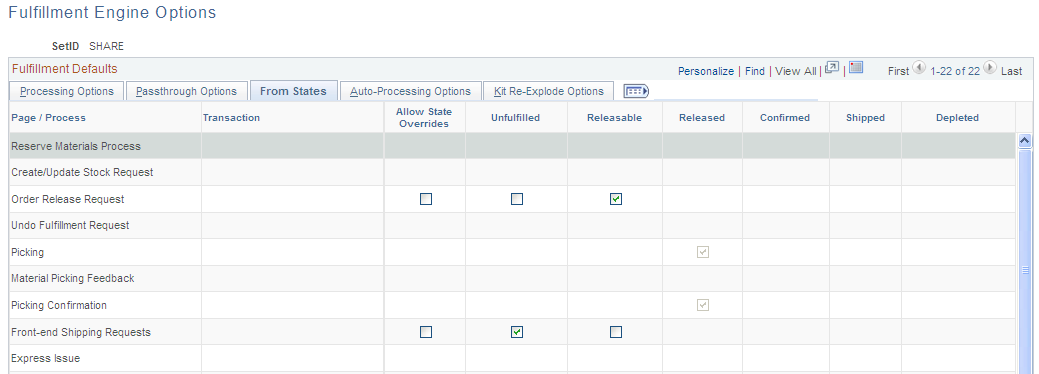The image size is (1039, 374).
Task: Click the Last link
Action: 1012,71
